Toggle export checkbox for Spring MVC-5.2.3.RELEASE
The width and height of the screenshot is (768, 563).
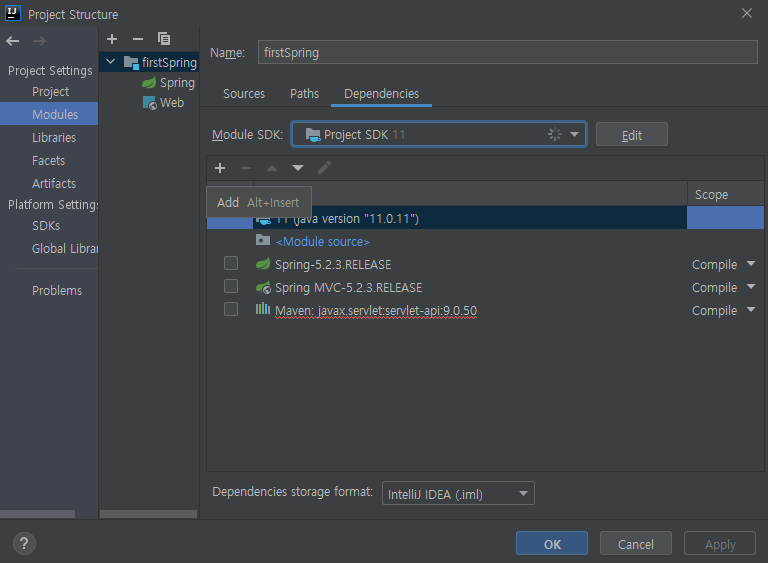[231, 287]
